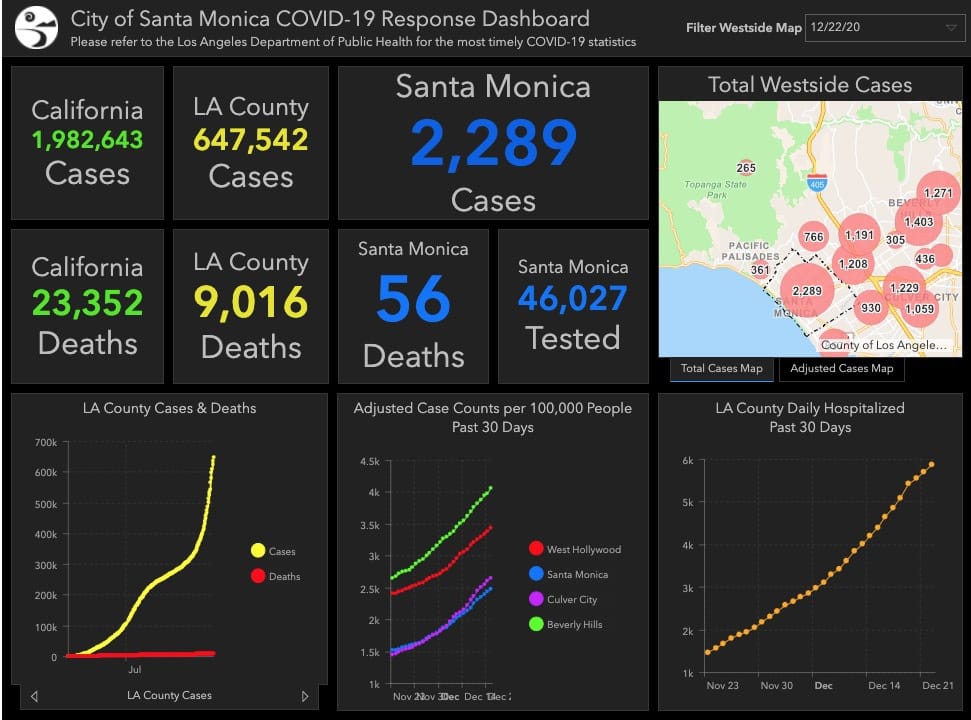Click the last data point on hospitalized chart
The height and width of the screenshot is (720, 971).
tap(932, 463)
